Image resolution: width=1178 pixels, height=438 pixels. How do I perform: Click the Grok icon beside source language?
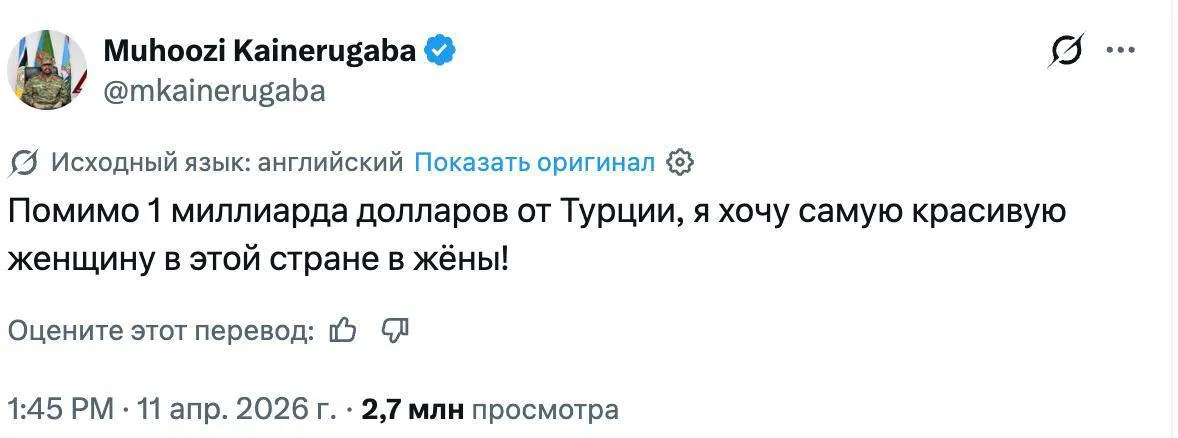click(x=25, y=162)
